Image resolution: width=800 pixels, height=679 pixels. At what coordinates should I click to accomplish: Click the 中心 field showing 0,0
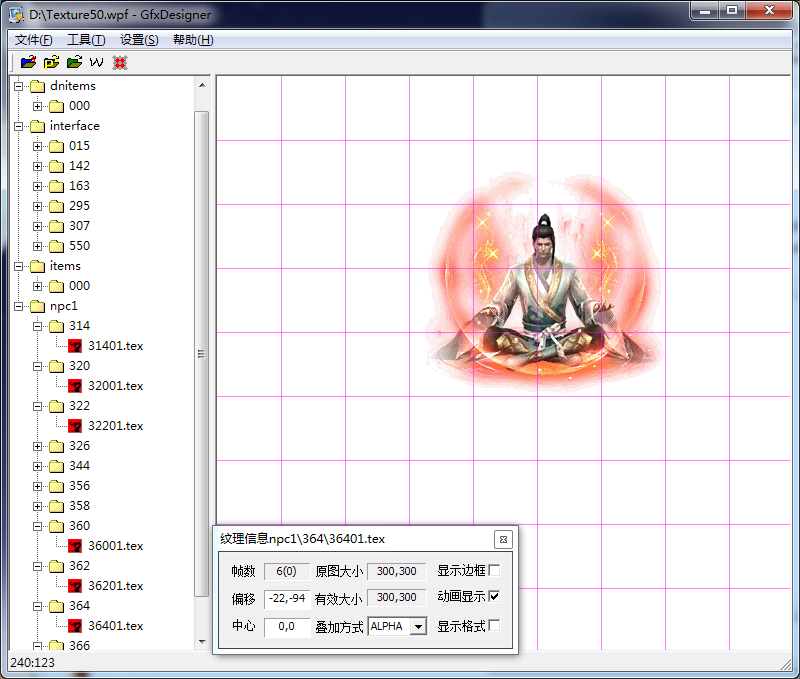[287, 626]
